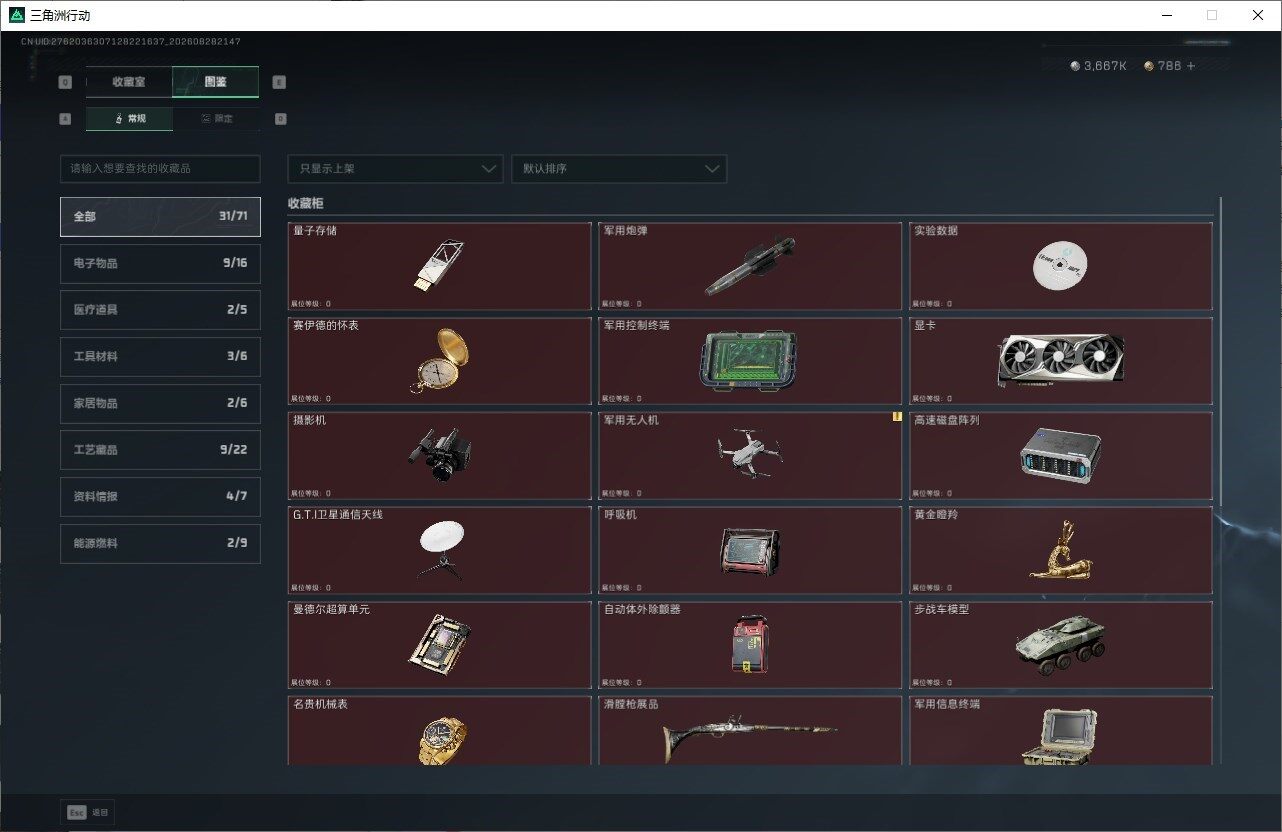Choose the 呼吸机 ventilator item
This screenshot has height=832, width=1282.
(750, 550)
